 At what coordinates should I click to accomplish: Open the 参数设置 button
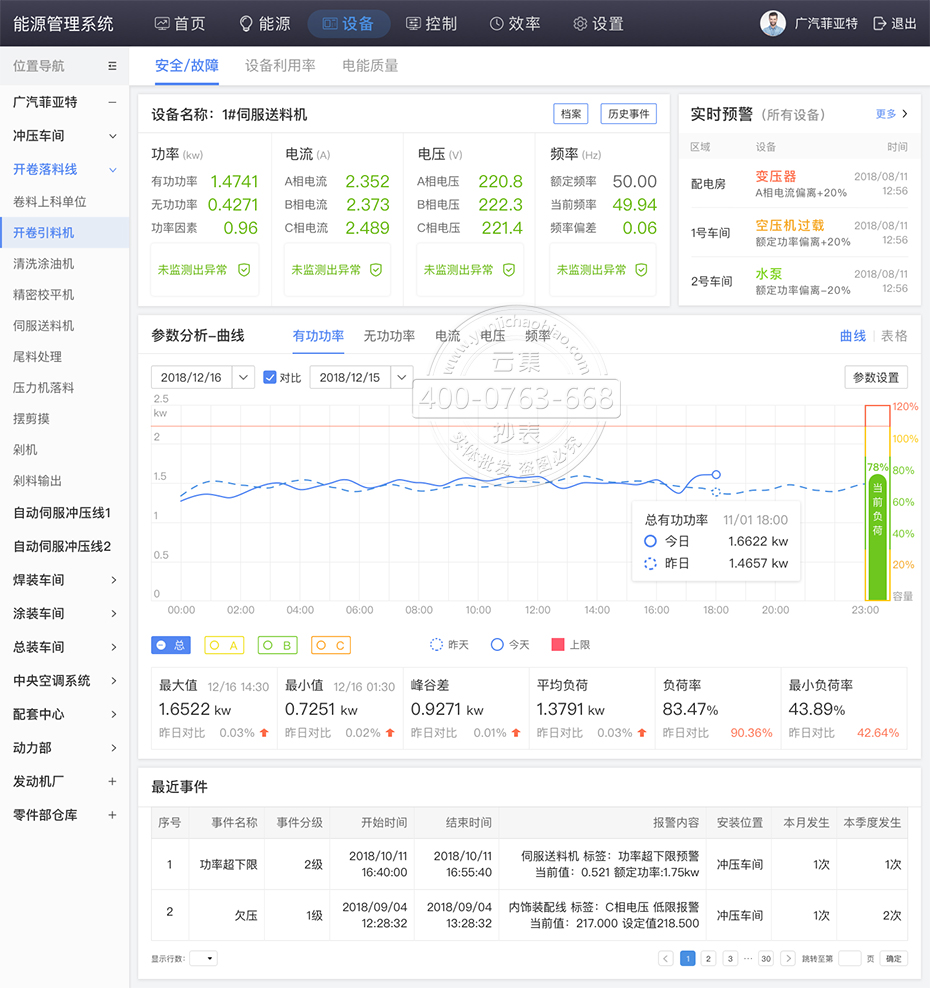[x=876, y=378]
